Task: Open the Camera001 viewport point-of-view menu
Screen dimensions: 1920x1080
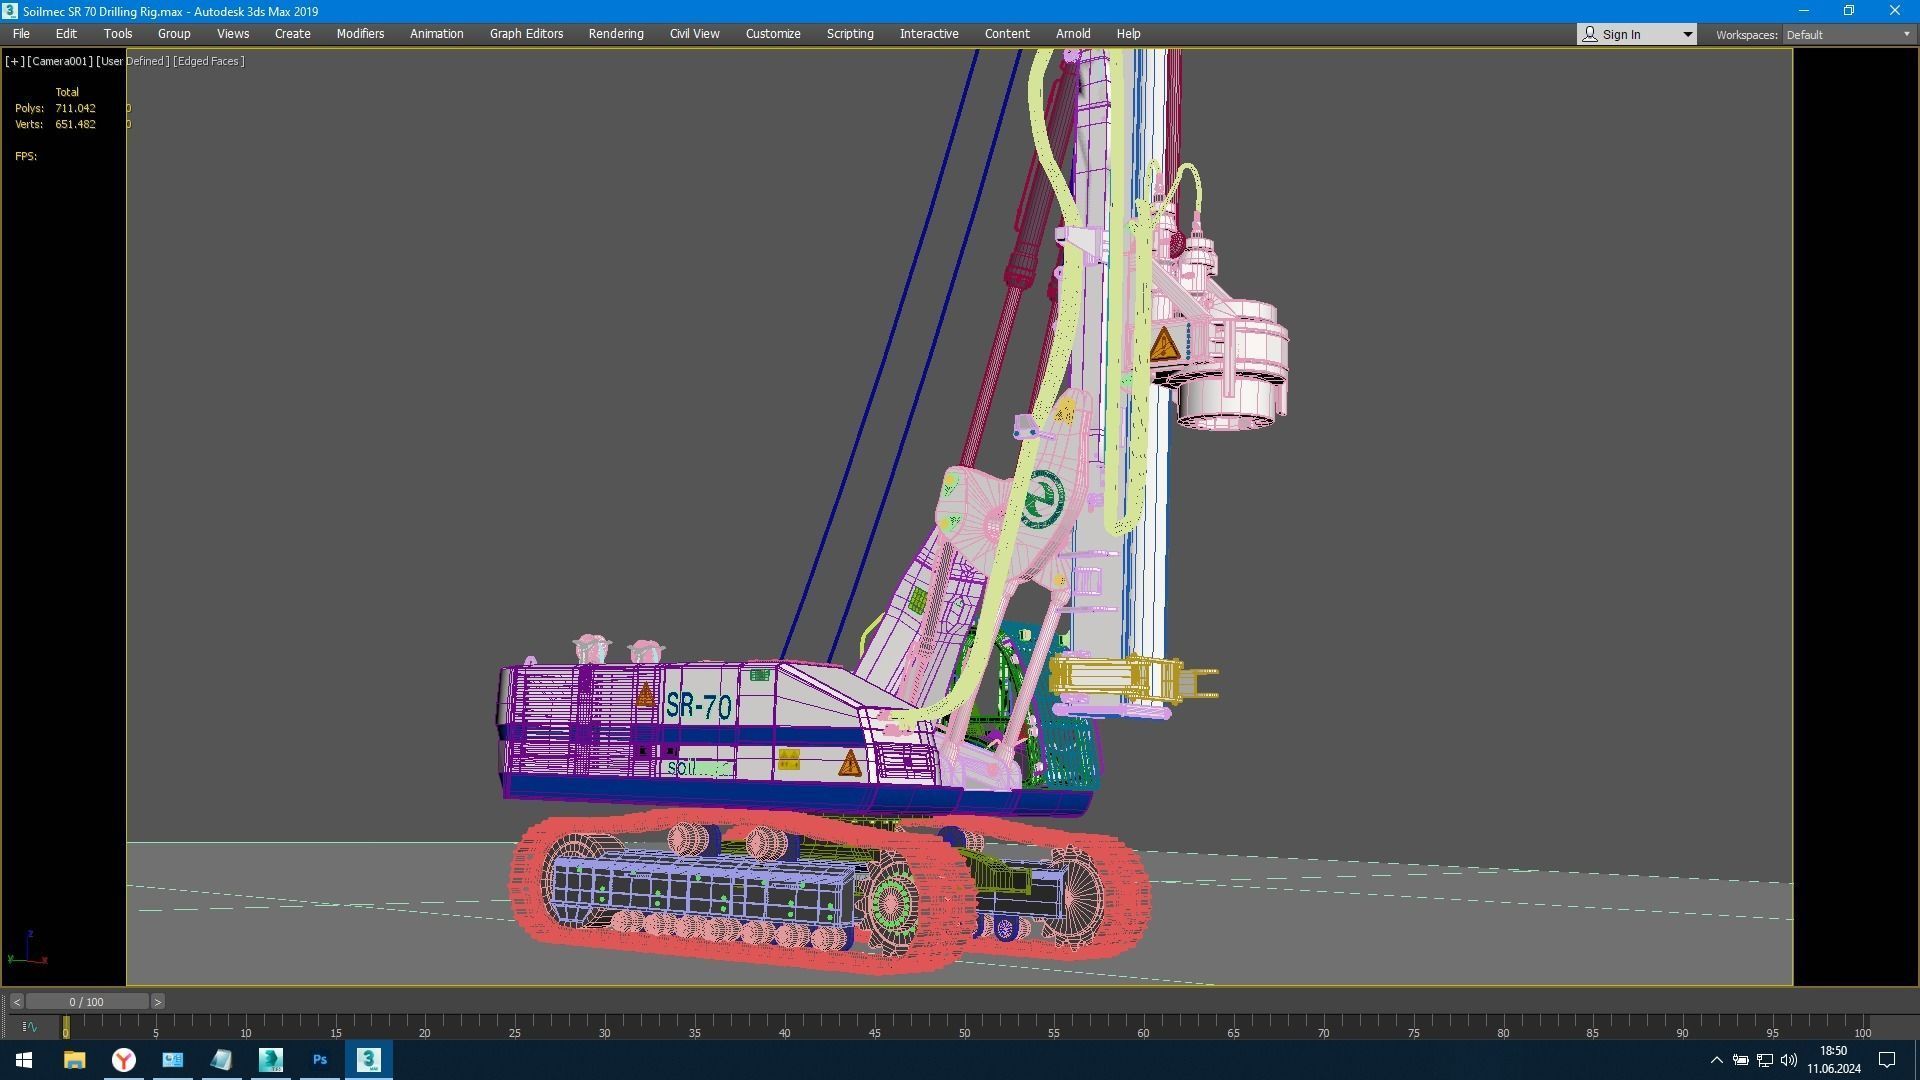Action: point(60,61)
